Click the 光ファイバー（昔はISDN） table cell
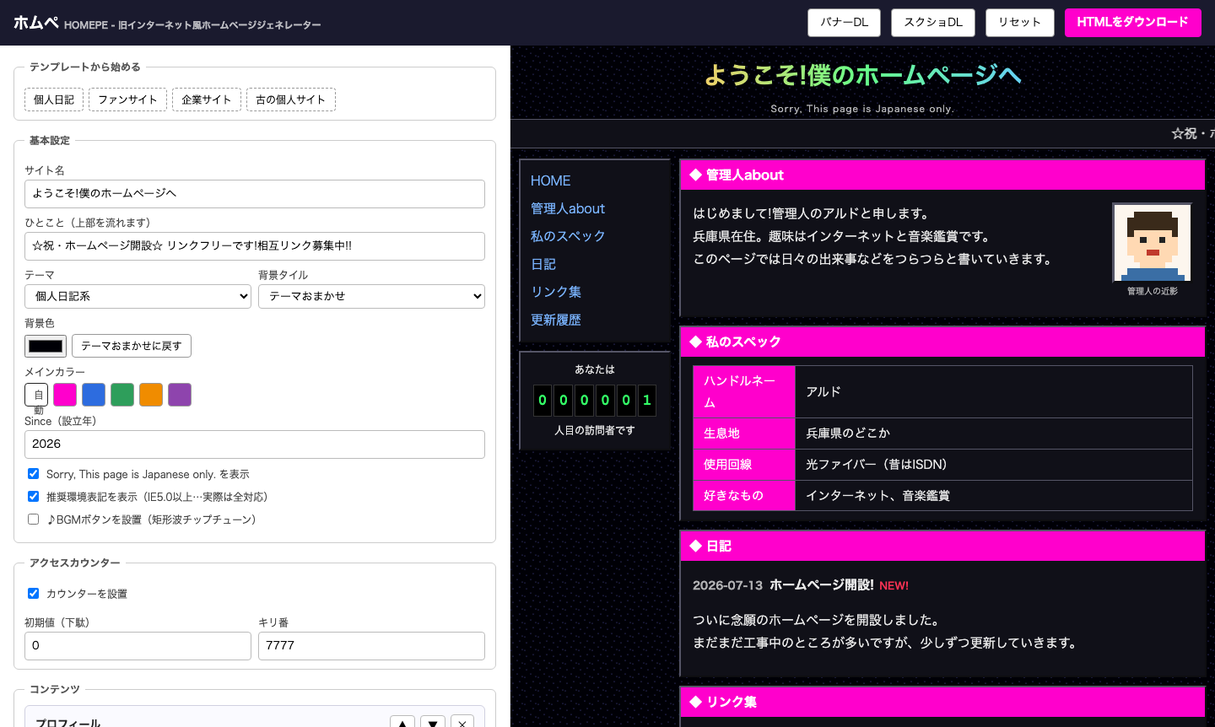 pyautogui.click(x=994, y=465)
